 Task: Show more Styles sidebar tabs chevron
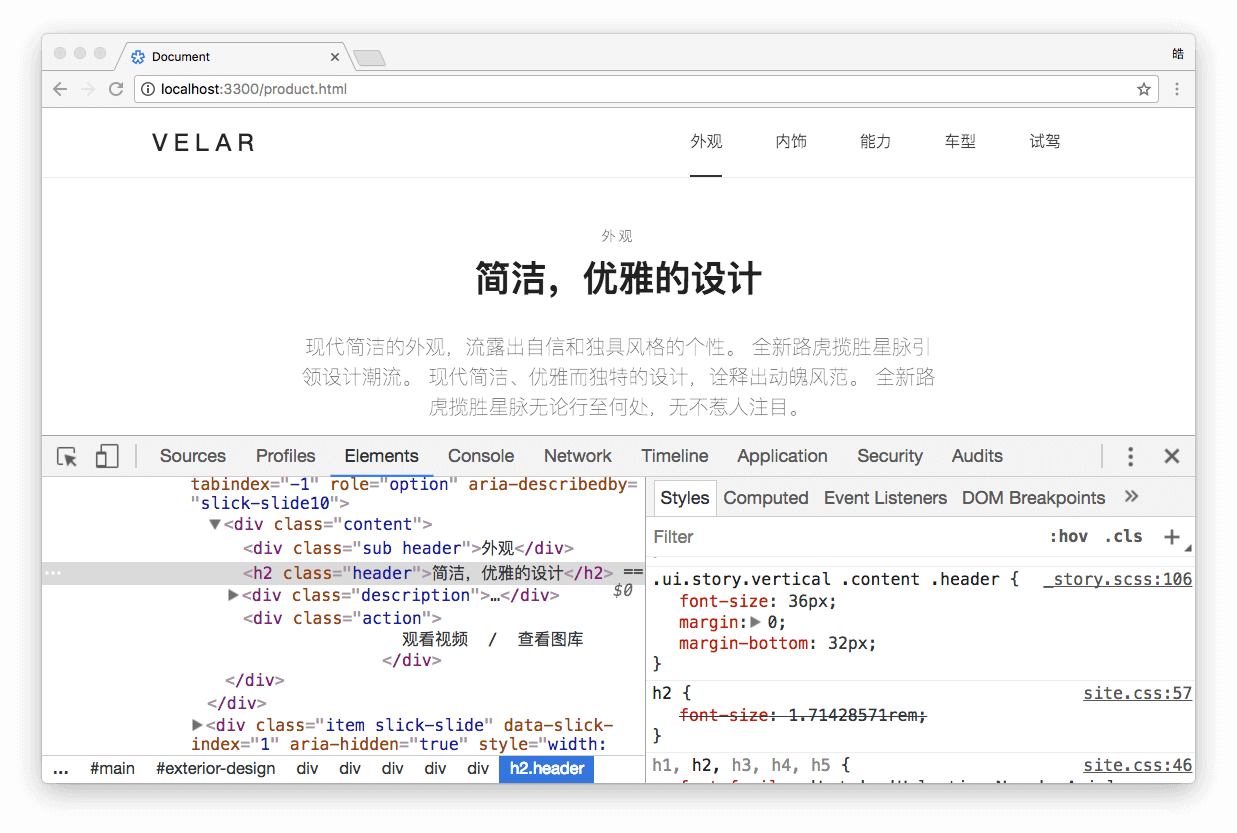click(1132, 497)
